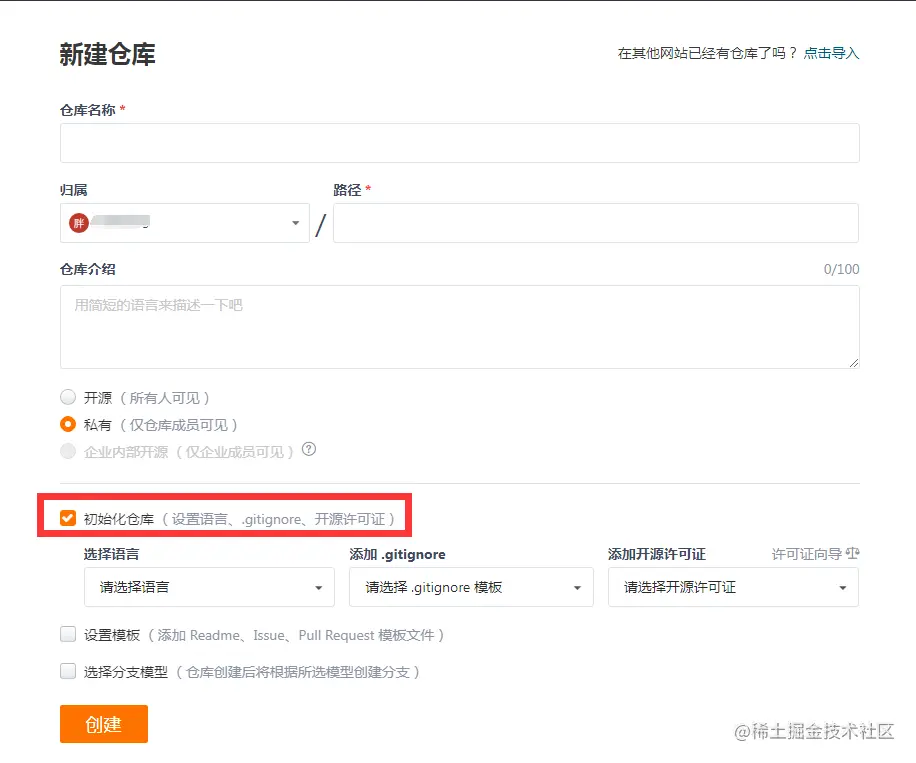Viewport: 916px width, 763px height.
Task: Uncheck the 初始化仓库 checkbox
Action: coord(68,518)
